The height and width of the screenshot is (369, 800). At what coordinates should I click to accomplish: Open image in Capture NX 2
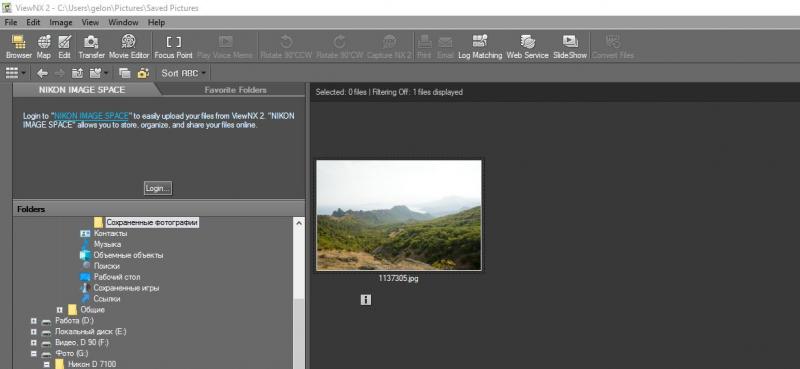click(x=389, y=47)
